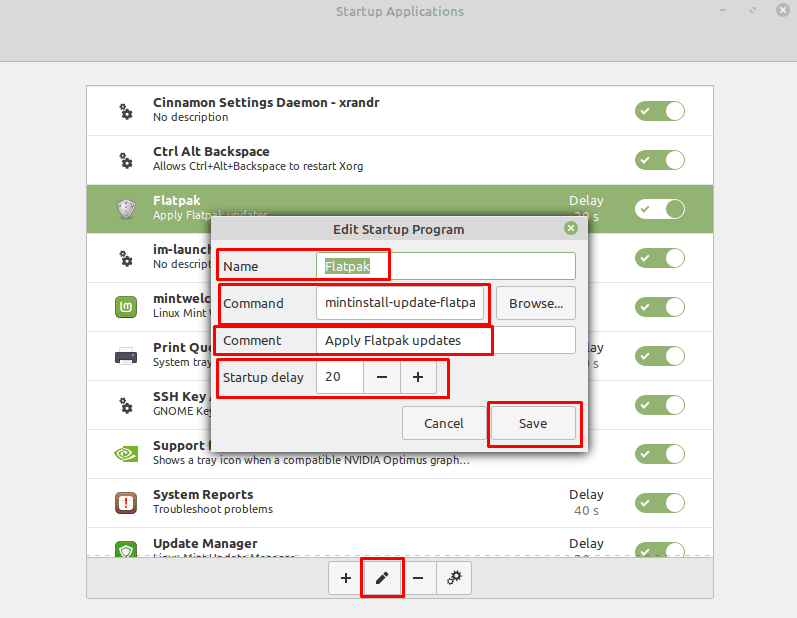Toggle the SSH Key agent switch
Screen dimensions: 797x618
click(x=660, y=405)
